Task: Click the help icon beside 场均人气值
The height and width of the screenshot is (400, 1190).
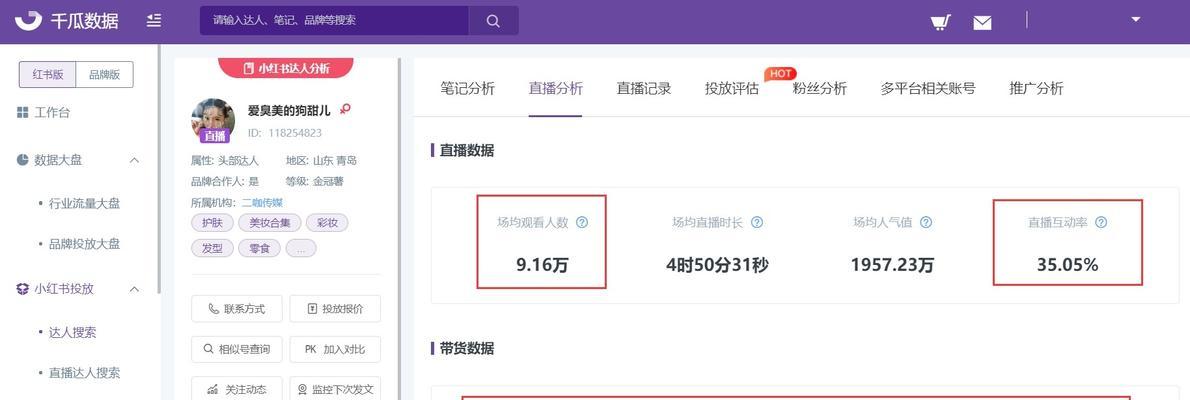Action: pyautogui.click(x=926, y=222)
